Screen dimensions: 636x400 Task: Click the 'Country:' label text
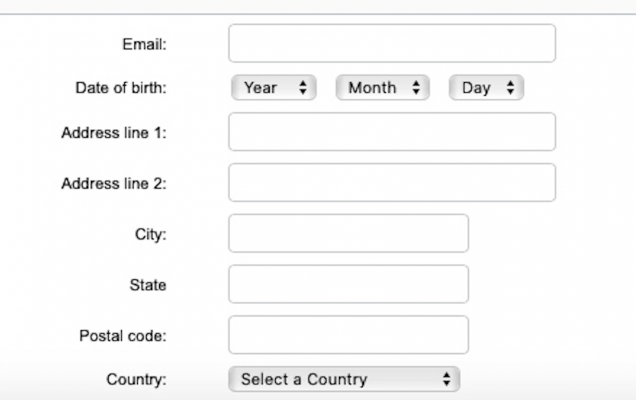(x=136, y=380)
